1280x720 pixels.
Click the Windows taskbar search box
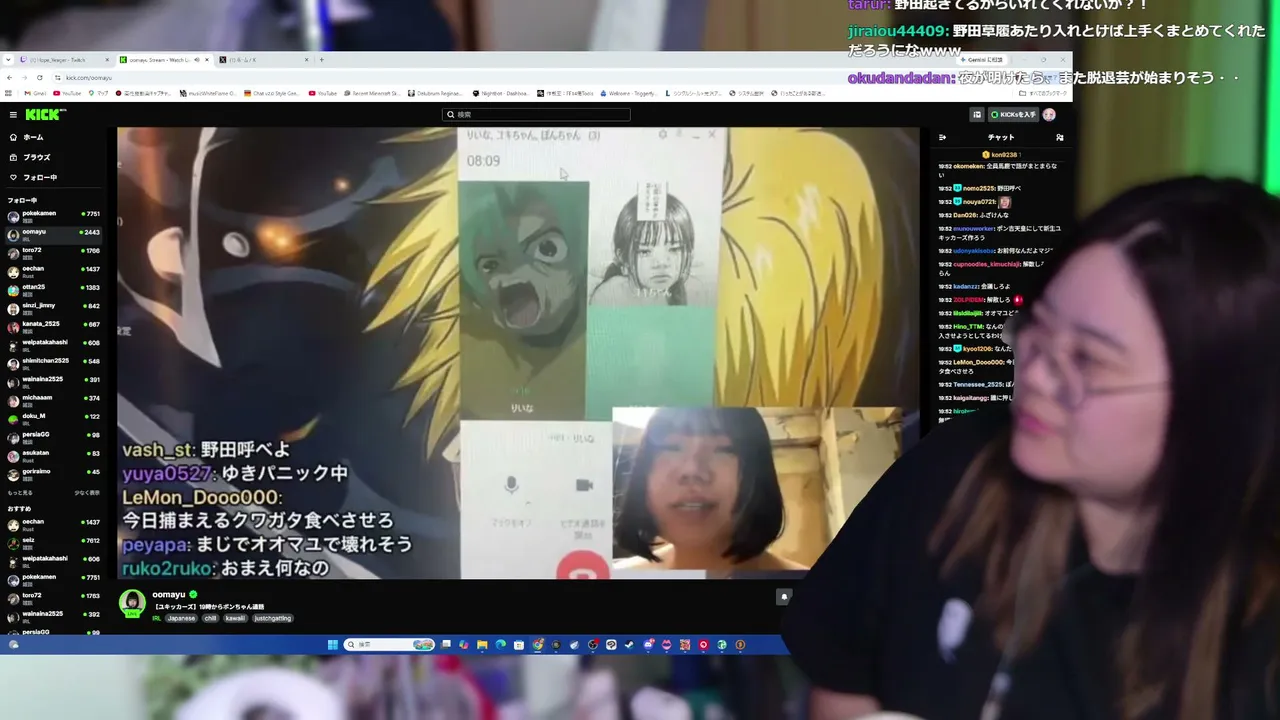pyautogui.click(x=389, y=645)
